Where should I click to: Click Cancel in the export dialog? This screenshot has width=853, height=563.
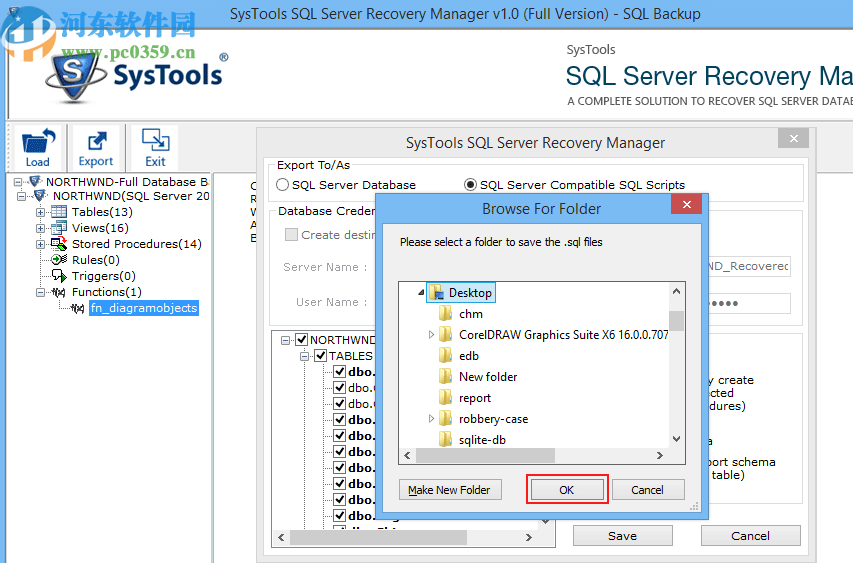point(750,536)
